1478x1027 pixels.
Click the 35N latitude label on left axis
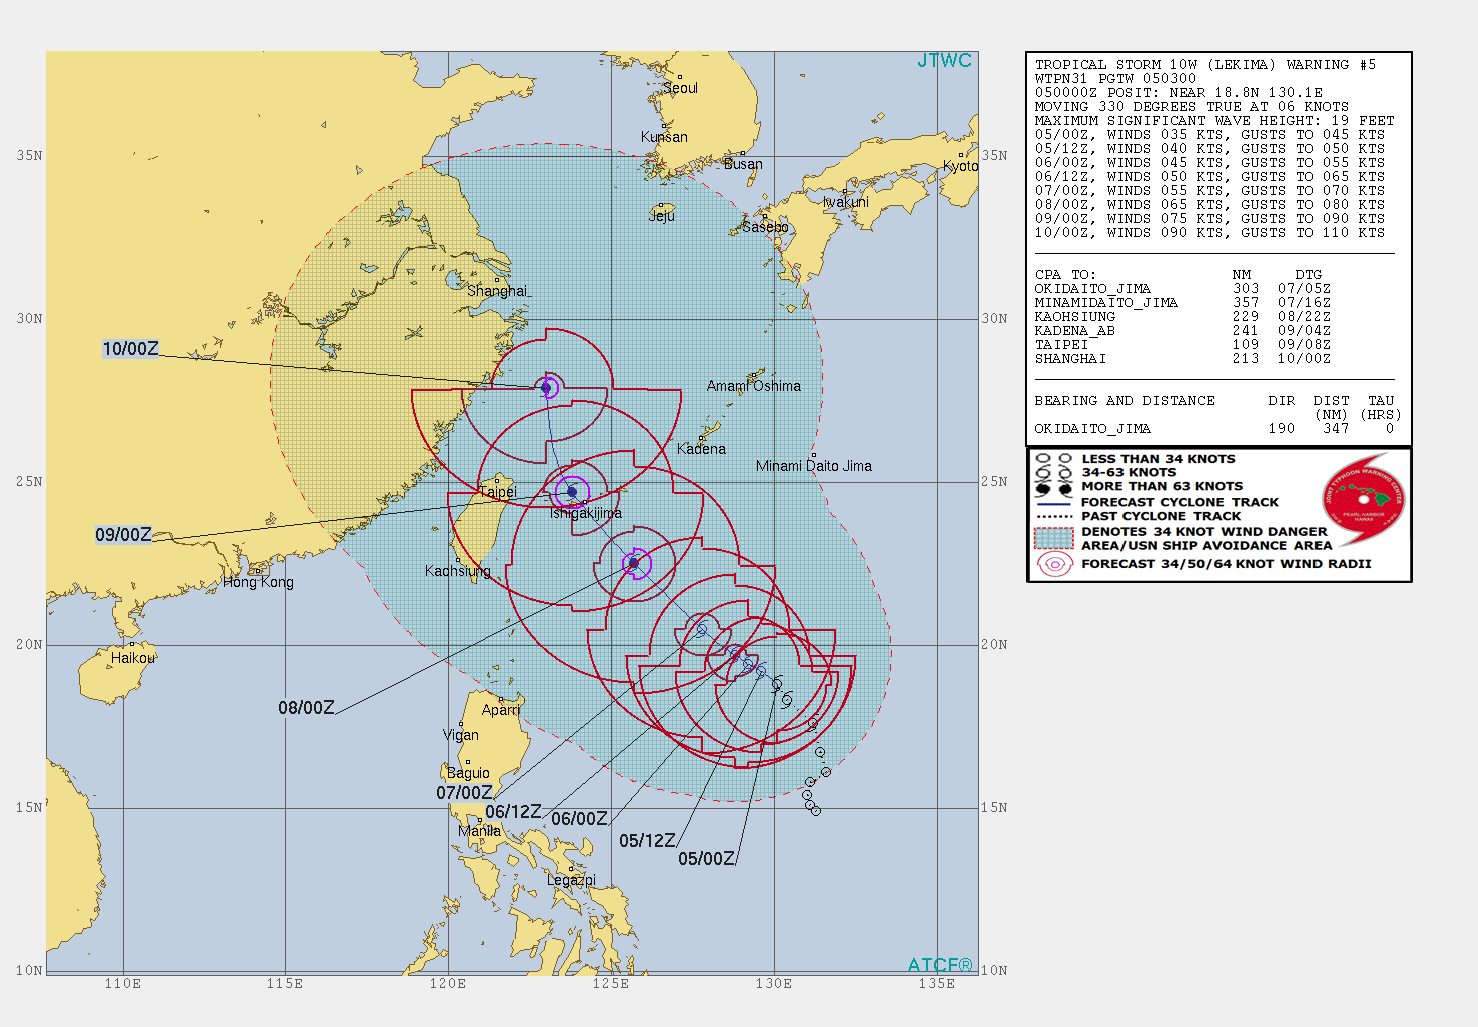click(29, 156)
